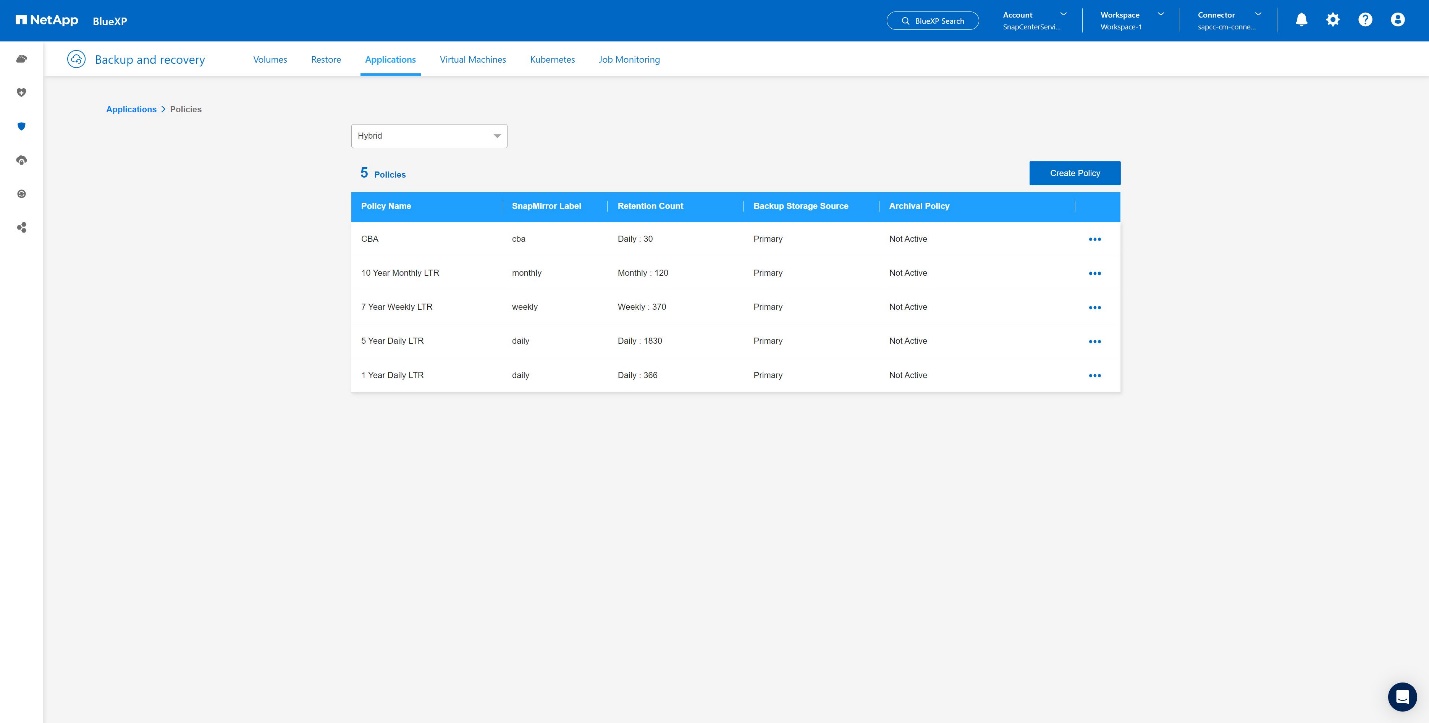Expand the Workspace dropdown
Screen dimensions: 1429x723
[x=1132, y=20]
